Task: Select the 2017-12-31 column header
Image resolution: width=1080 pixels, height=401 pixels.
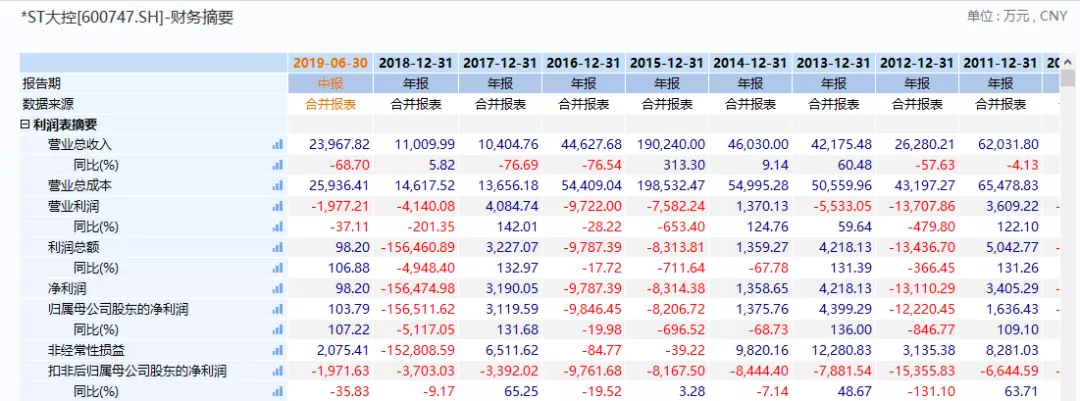Action: tap(500, 63)
